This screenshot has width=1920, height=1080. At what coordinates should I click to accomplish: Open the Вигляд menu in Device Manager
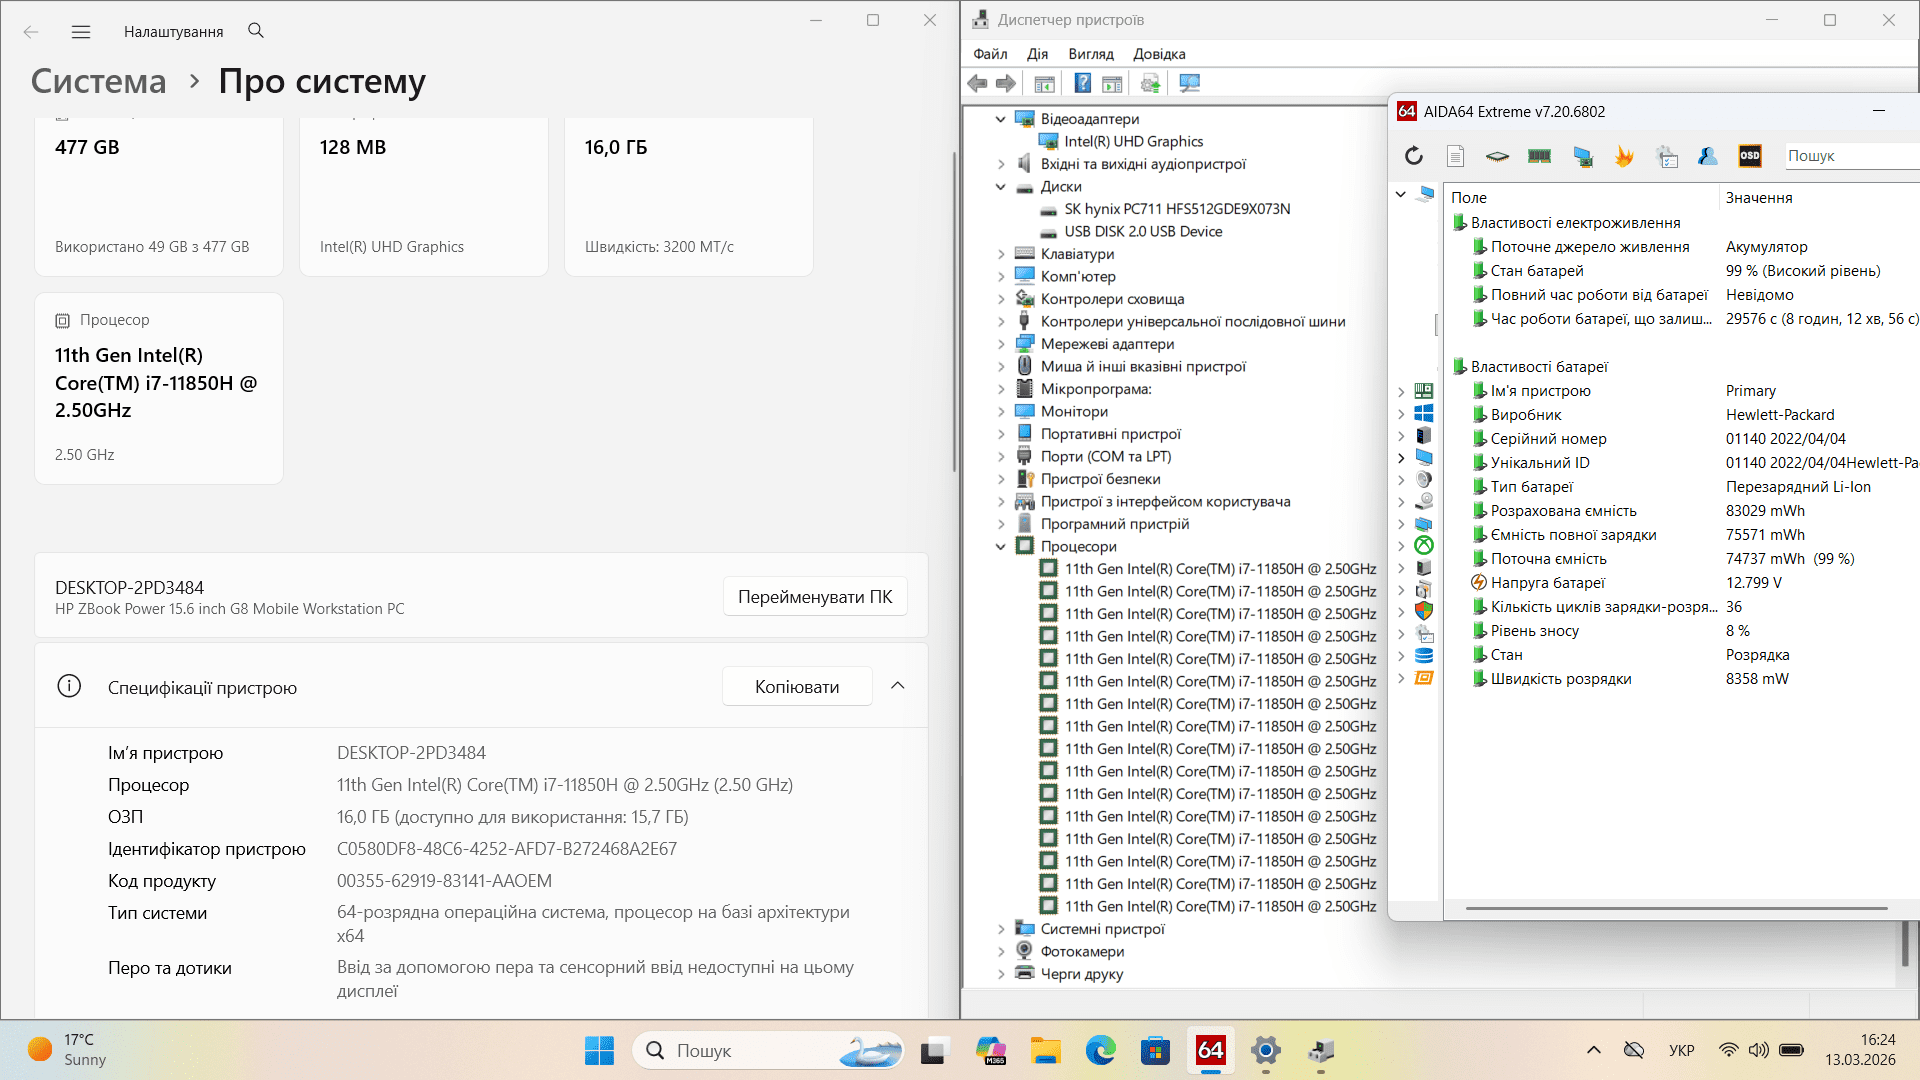tap(1090, 54)
